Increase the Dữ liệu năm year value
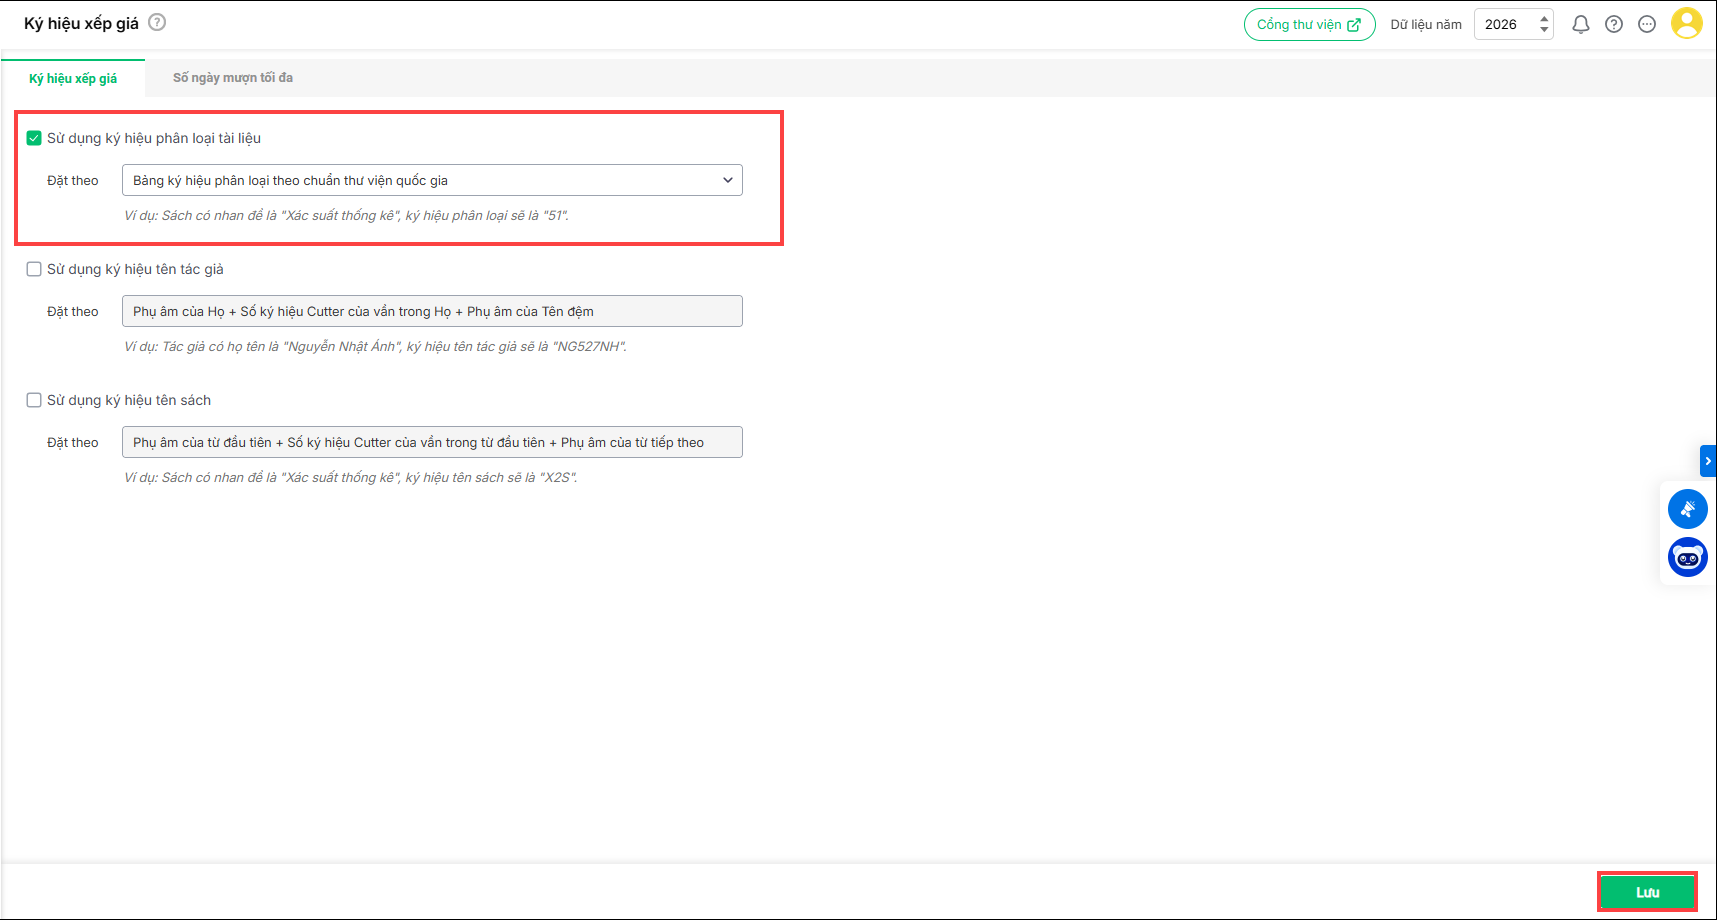The image size is (1717, 920). pos(1544,18)
